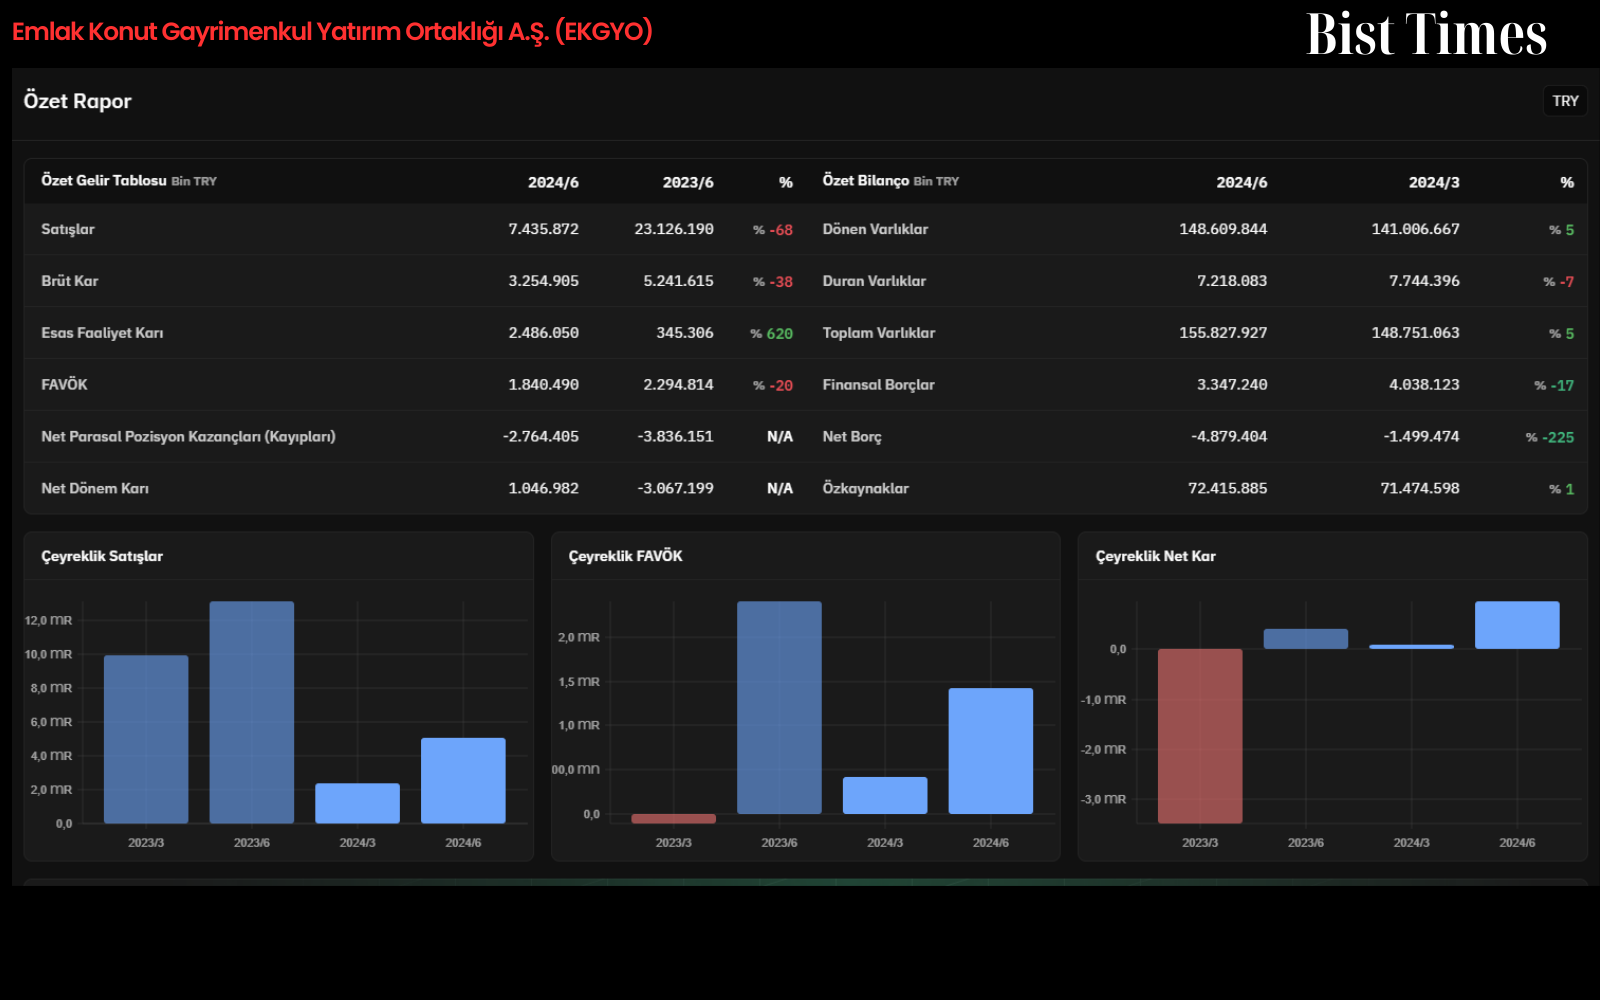The width and height of the screenshot is (1600, 1000).
Task: Click the Emlak Konut (EKGYO) company title
Action: (x=332, y=32)
